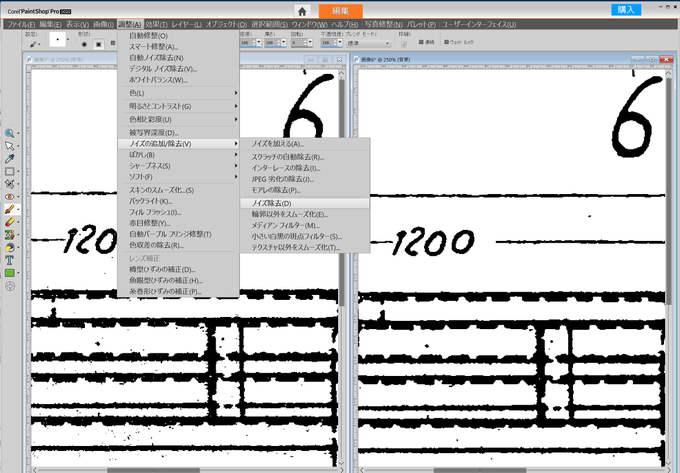Click the blue 購入 button

coord(626,10)
